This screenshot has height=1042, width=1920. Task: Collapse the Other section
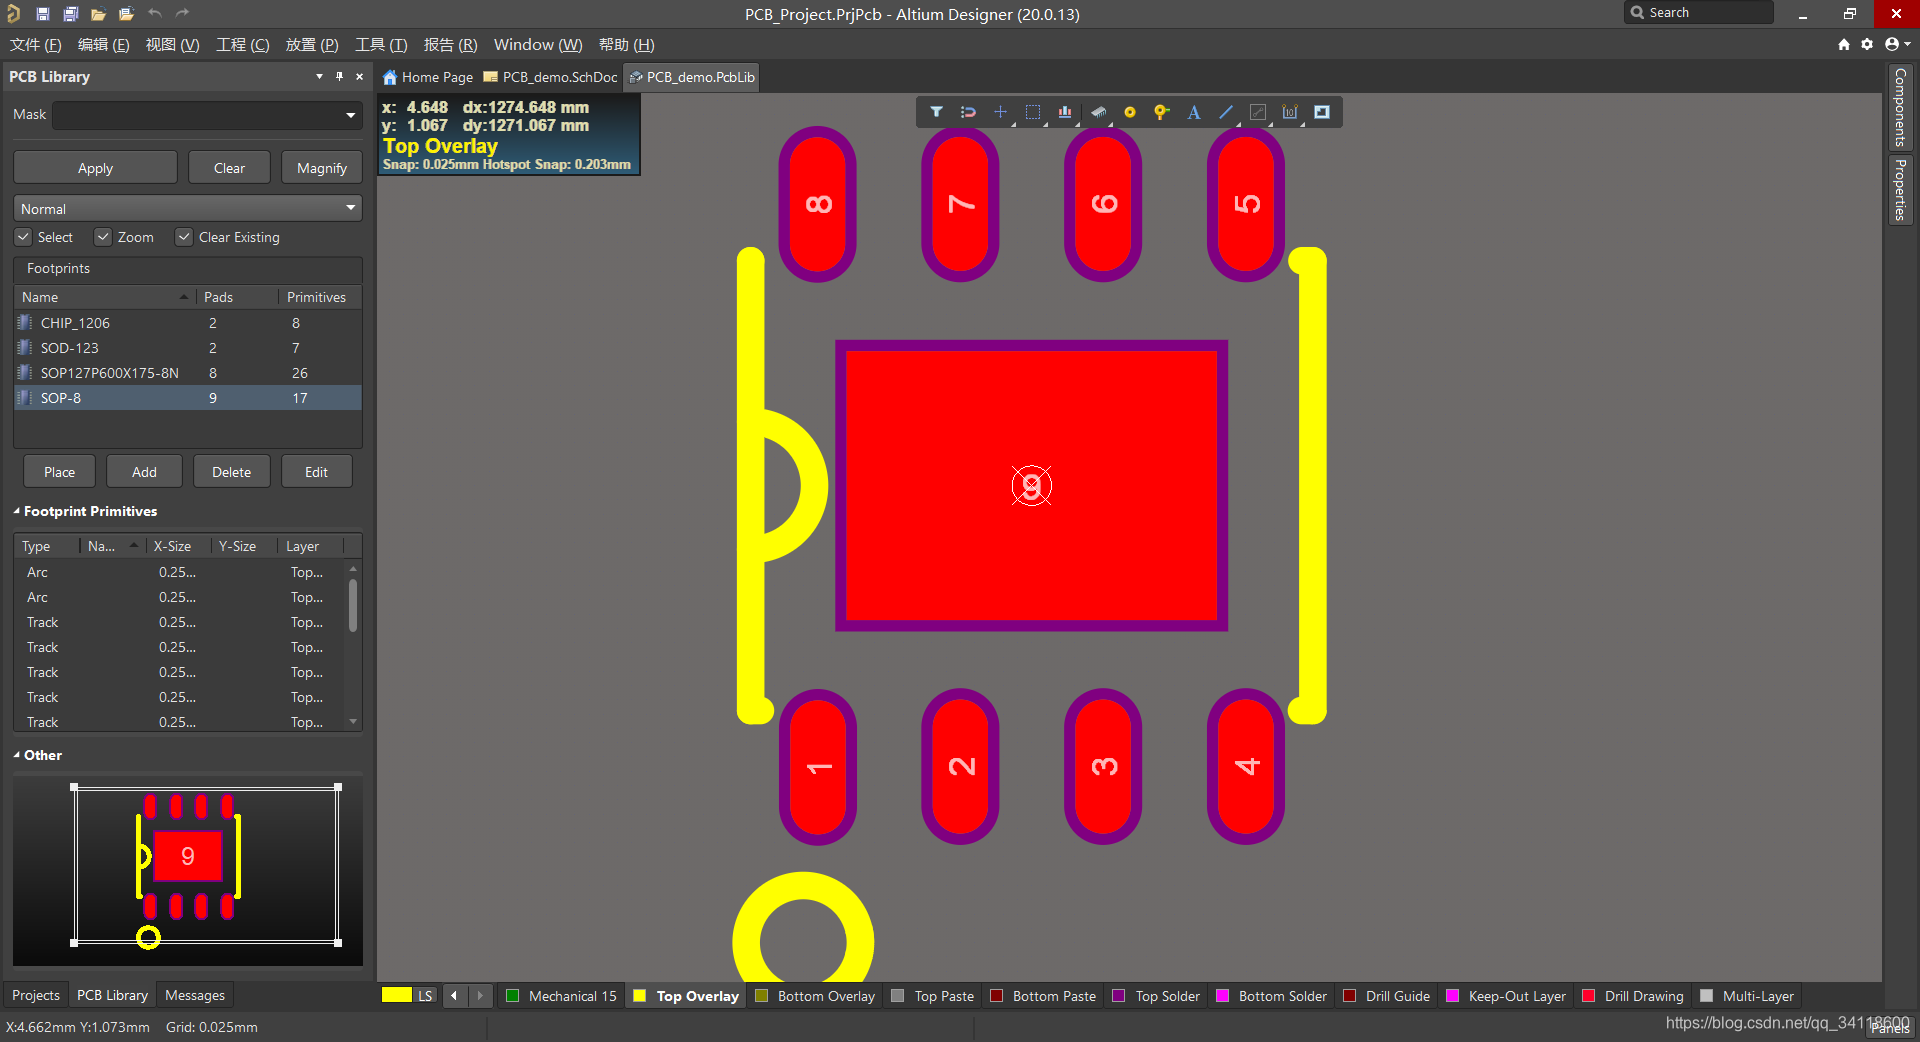(17, 755)
